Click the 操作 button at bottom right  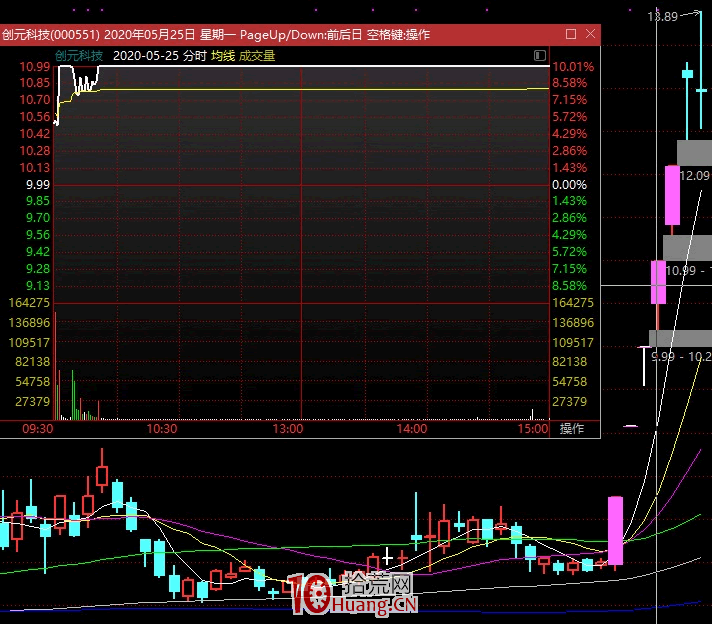571,428
